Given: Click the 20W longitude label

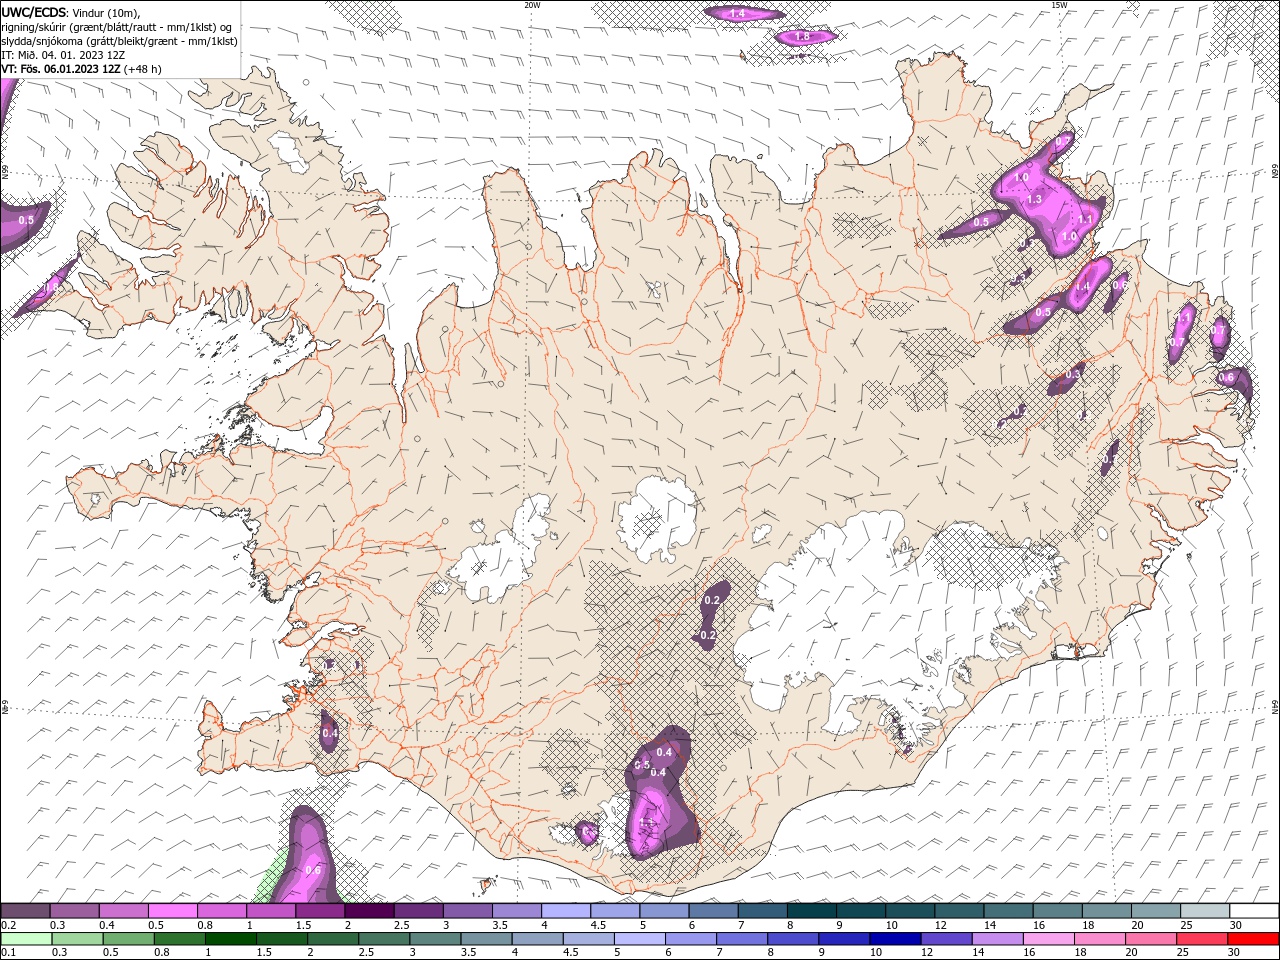Looking at the screenshot, I should [533, 5].
